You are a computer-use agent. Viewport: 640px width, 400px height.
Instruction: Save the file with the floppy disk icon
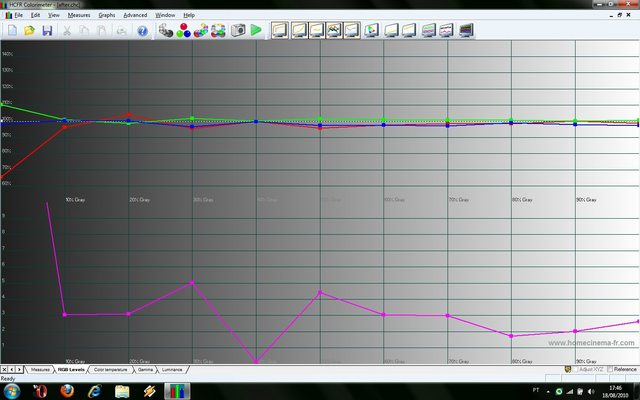point(47,30)
